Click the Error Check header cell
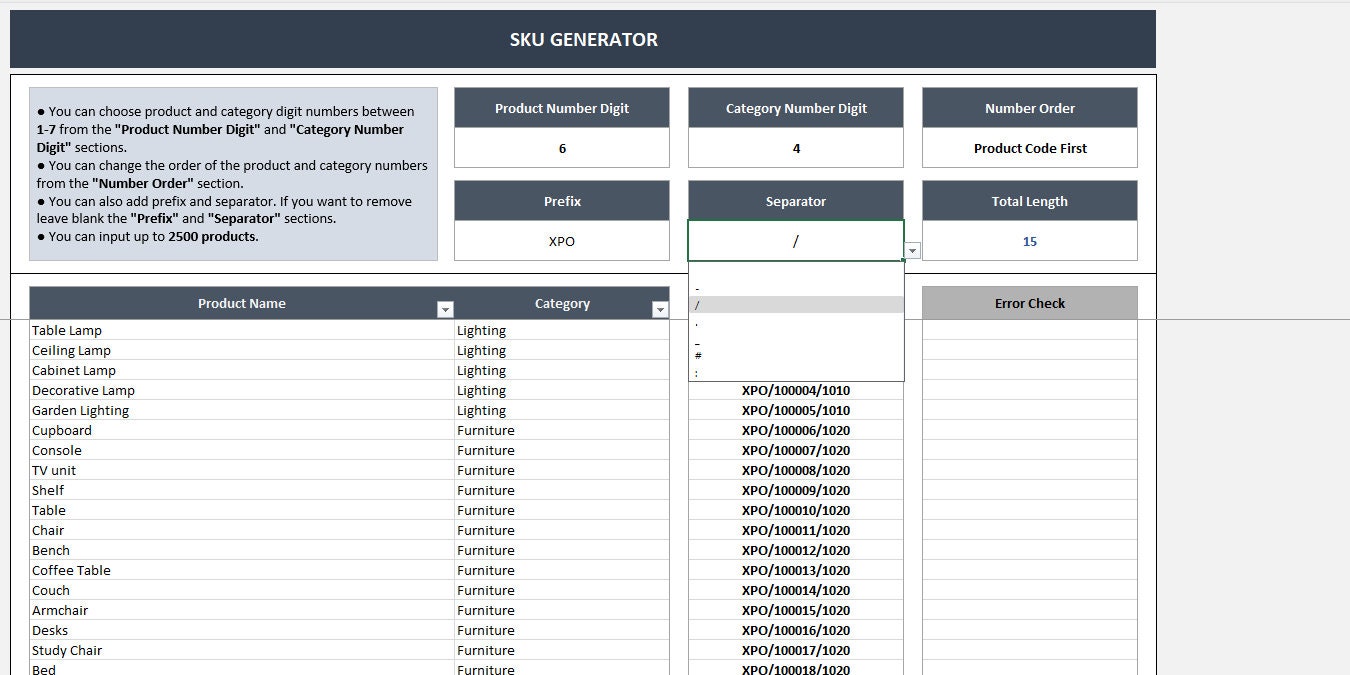This screenshot has height=675, width=1350. pyautogui.click(x=1029, y=303)
